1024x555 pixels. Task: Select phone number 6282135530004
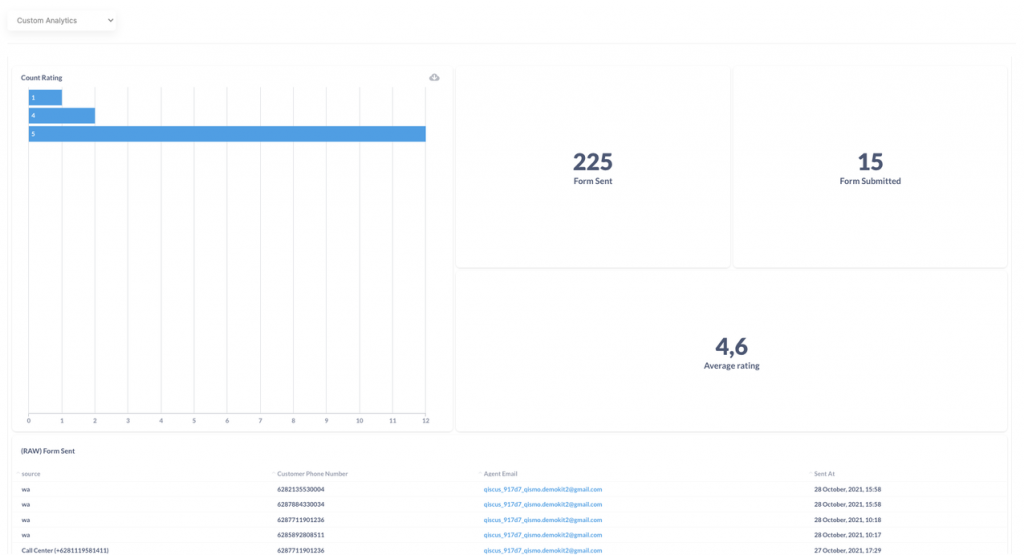pyautogui.click(x=300, y=489)
